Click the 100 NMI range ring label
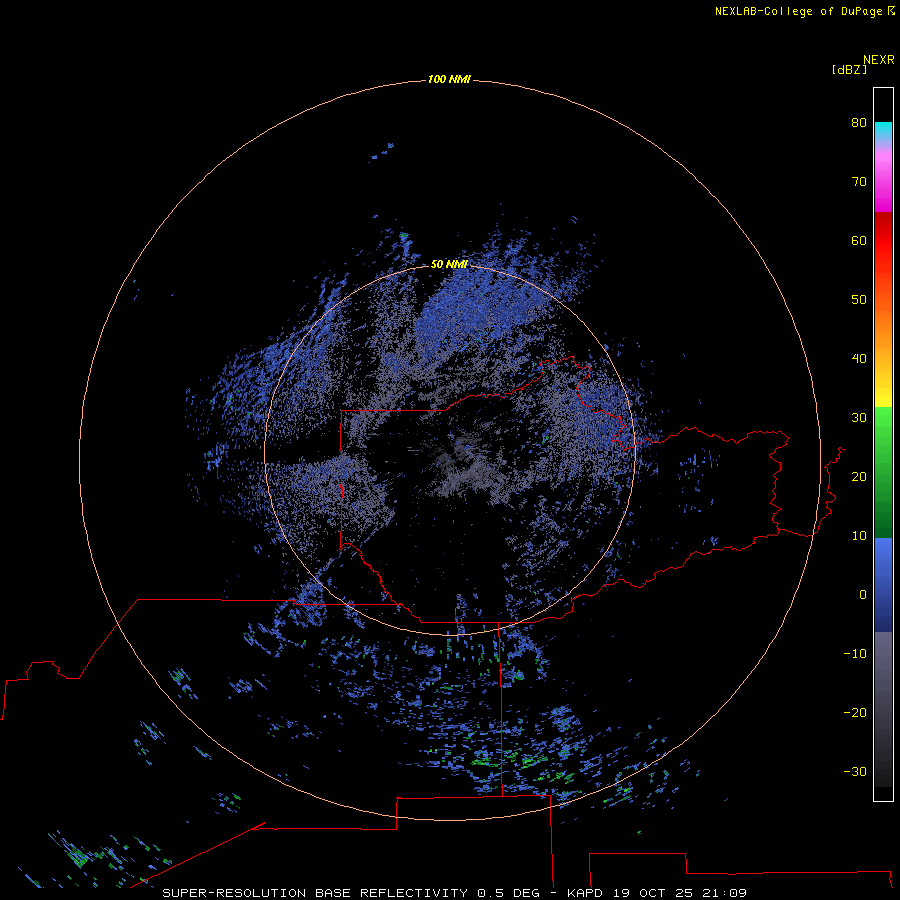 (449, 79)
